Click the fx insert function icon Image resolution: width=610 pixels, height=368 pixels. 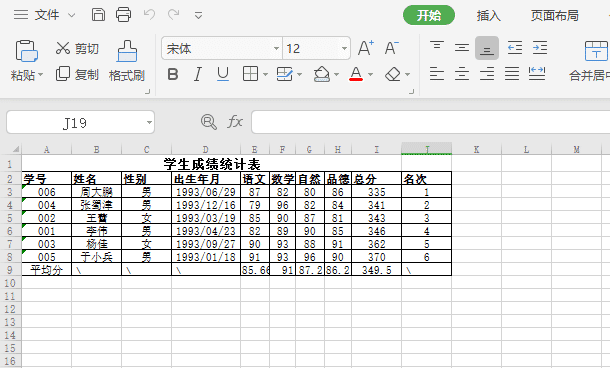(235, 122)
